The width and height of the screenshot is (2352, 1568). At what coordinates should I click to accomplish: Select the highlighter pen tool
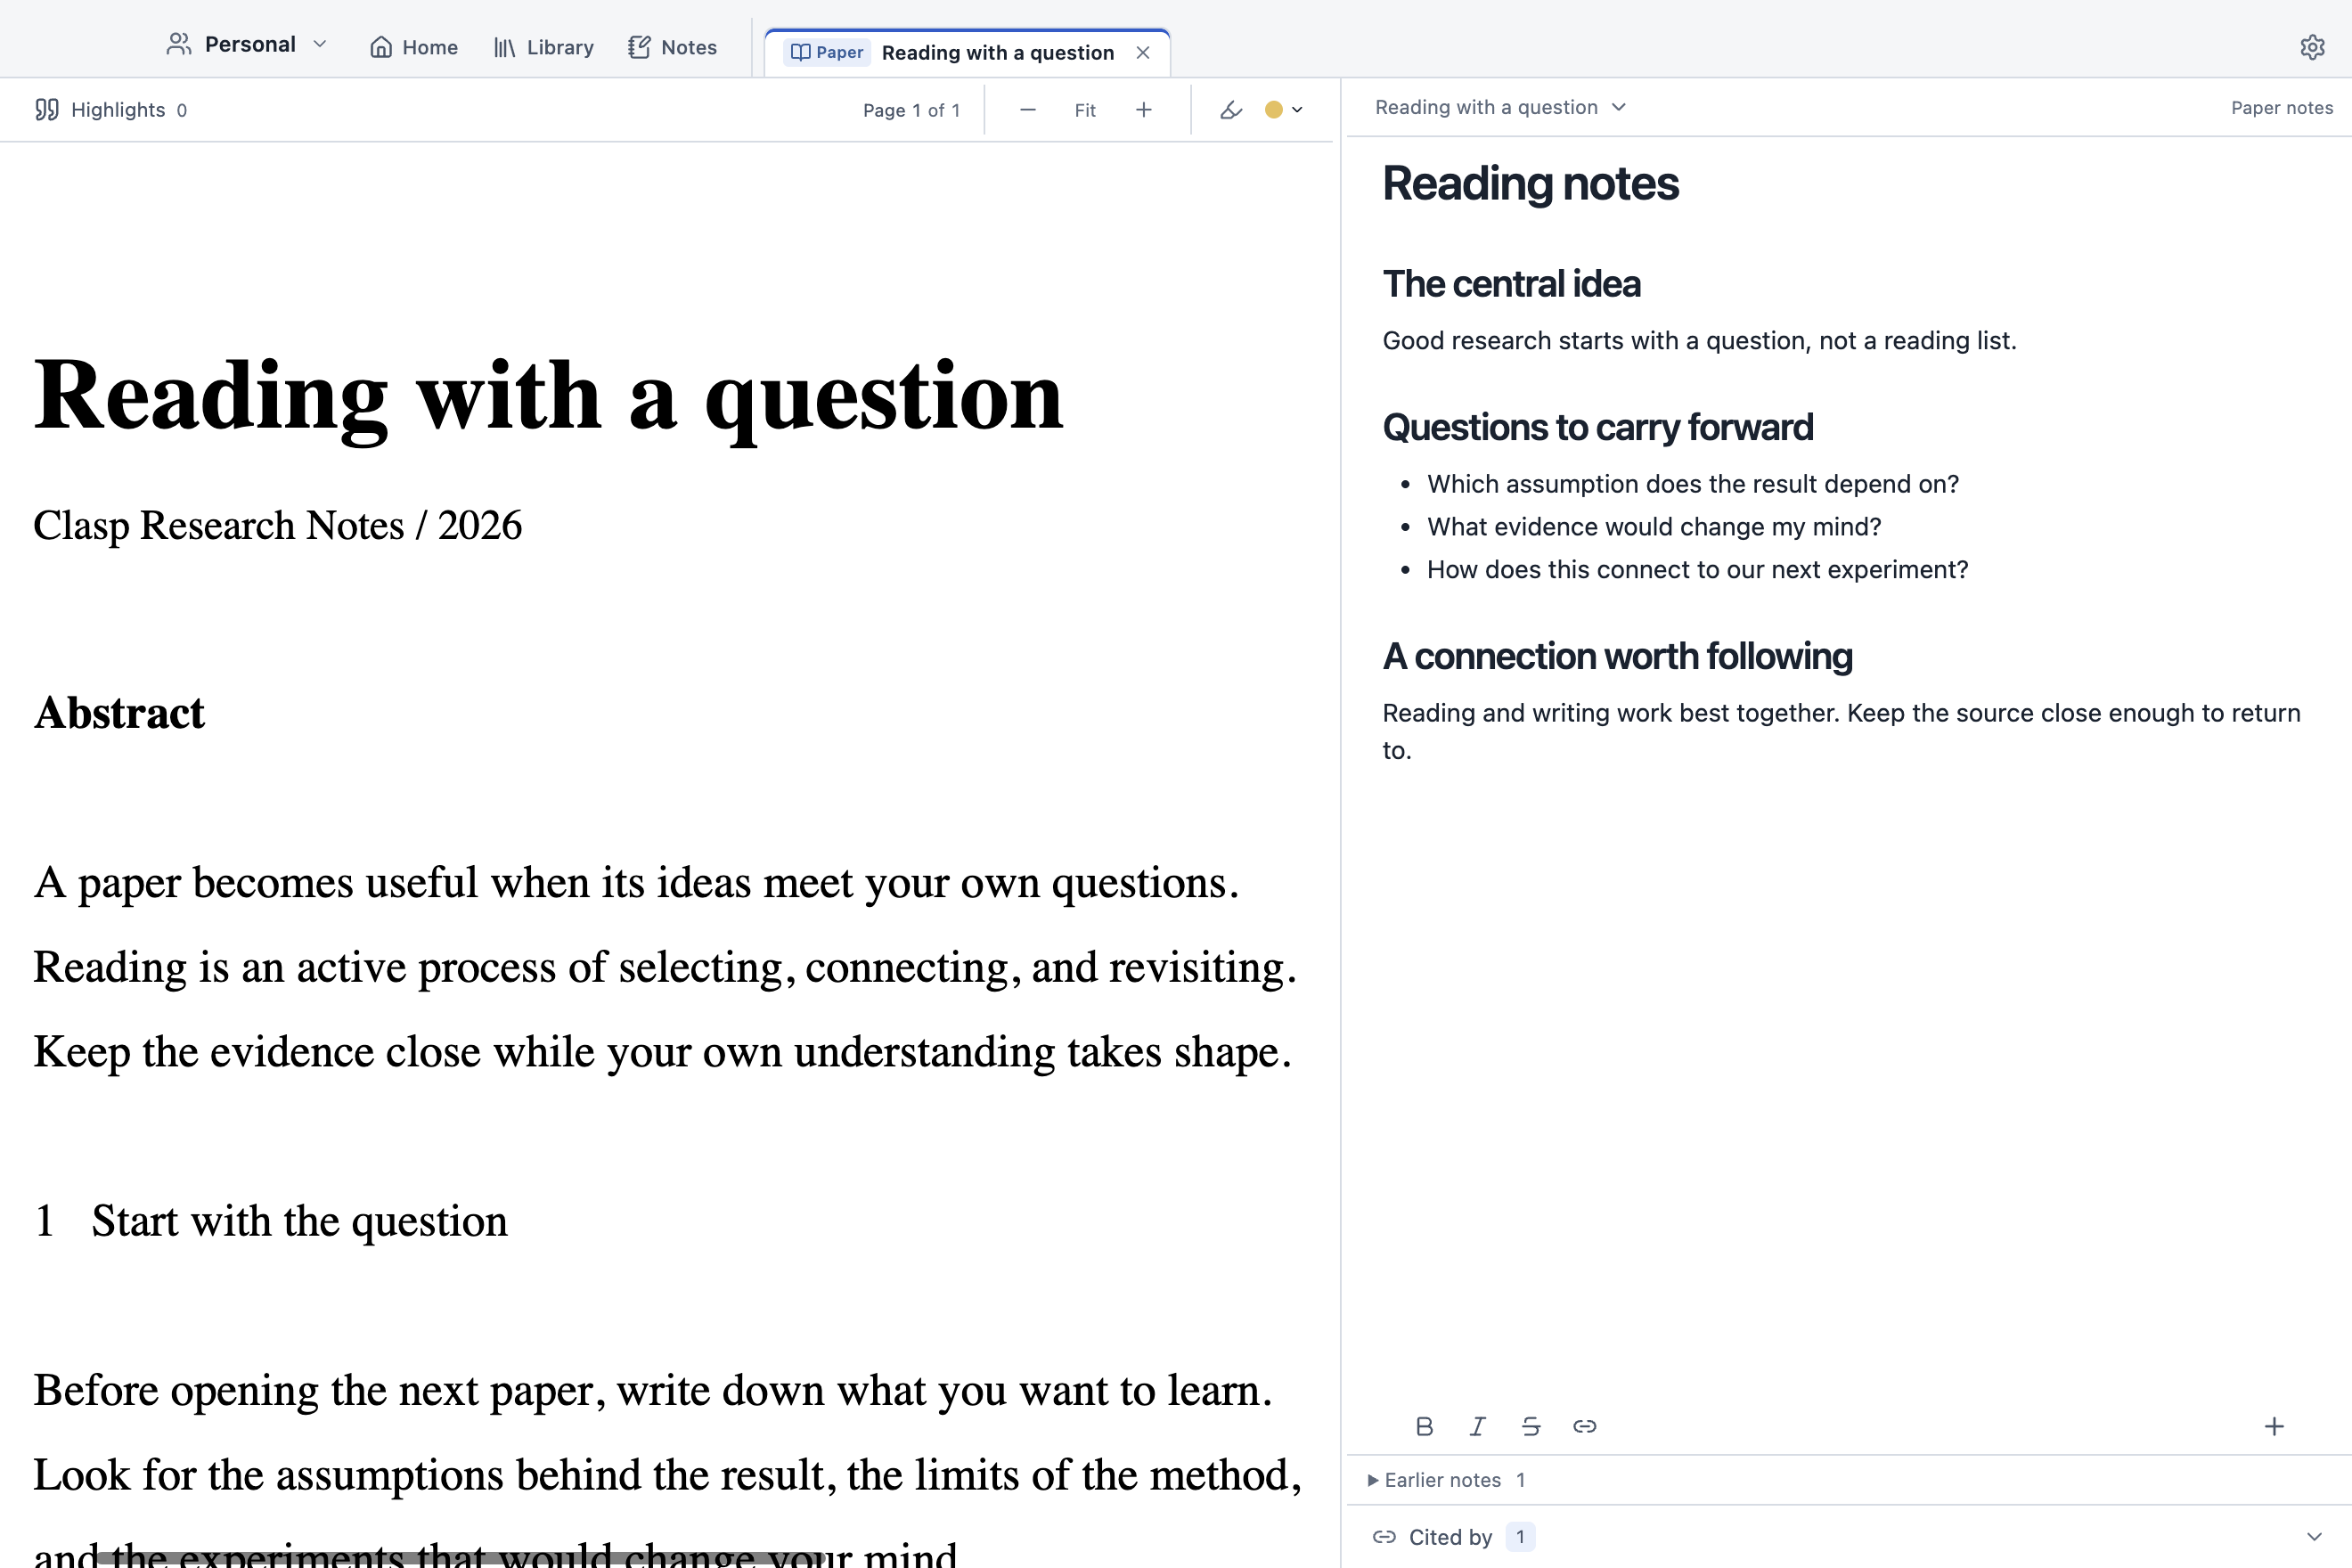[x=1231, y=110]
